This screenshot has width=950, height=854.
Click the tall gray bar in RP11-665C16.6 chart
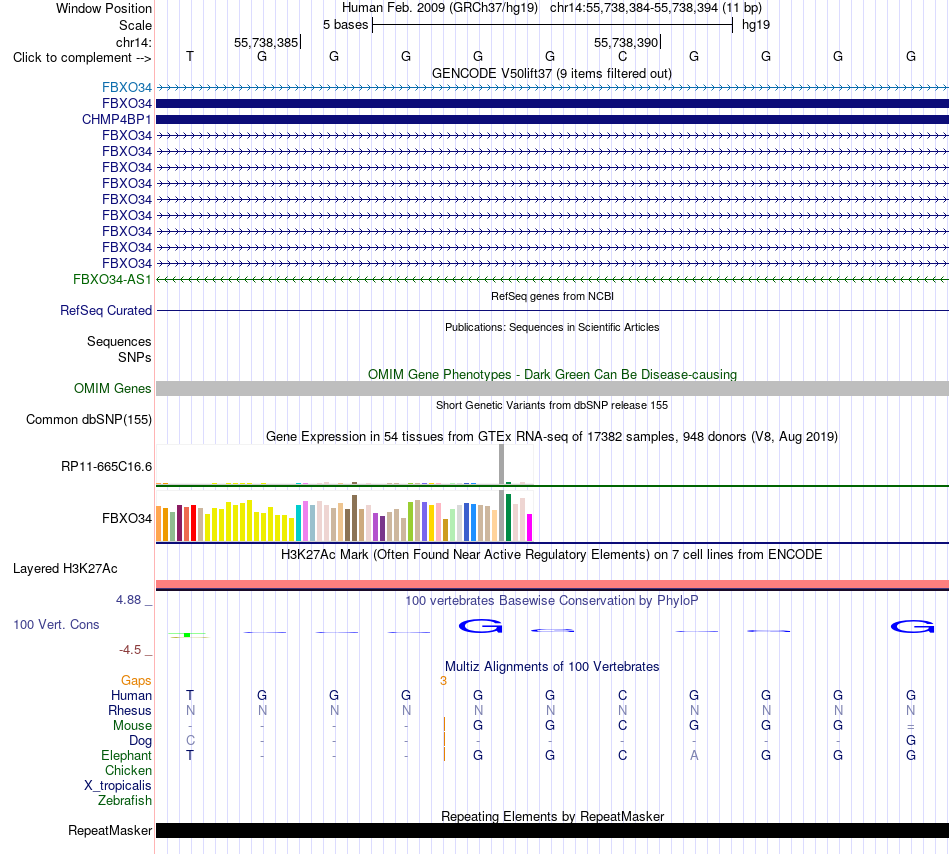coord(501,464)
